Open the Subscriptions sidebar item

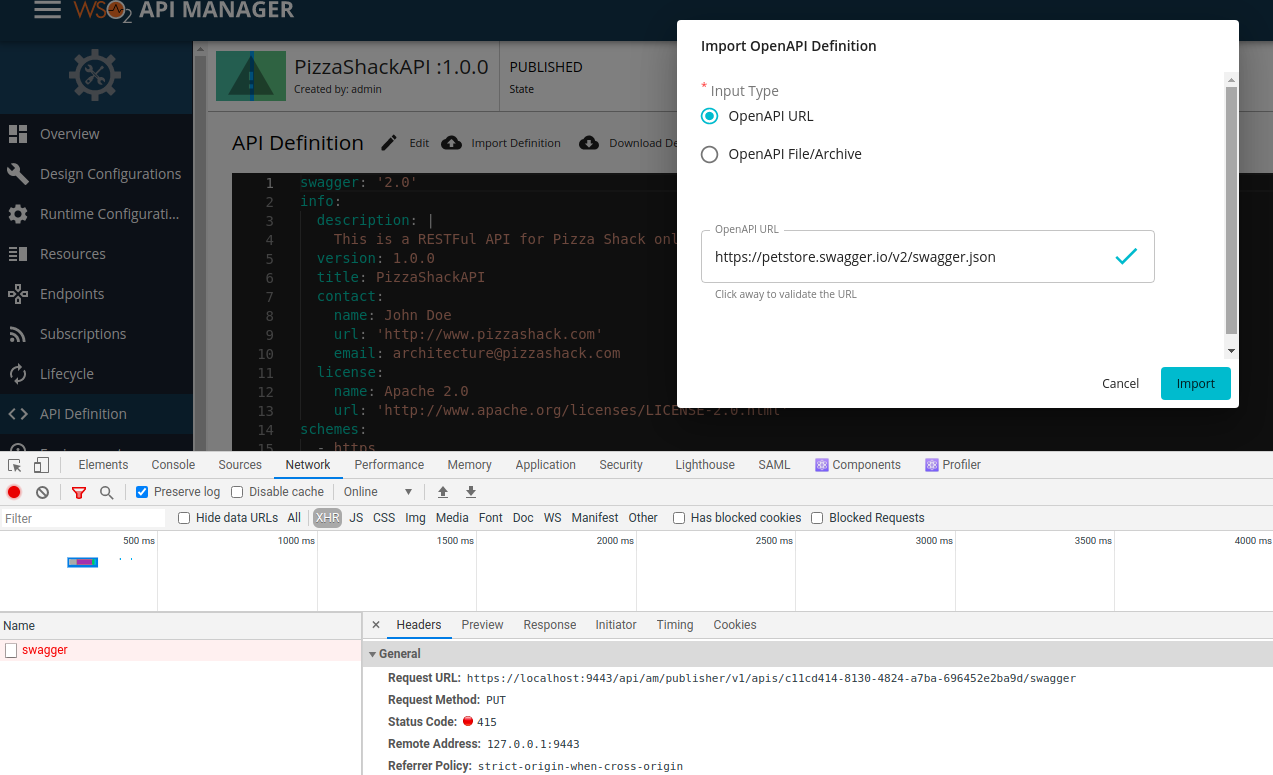point(96,334)
